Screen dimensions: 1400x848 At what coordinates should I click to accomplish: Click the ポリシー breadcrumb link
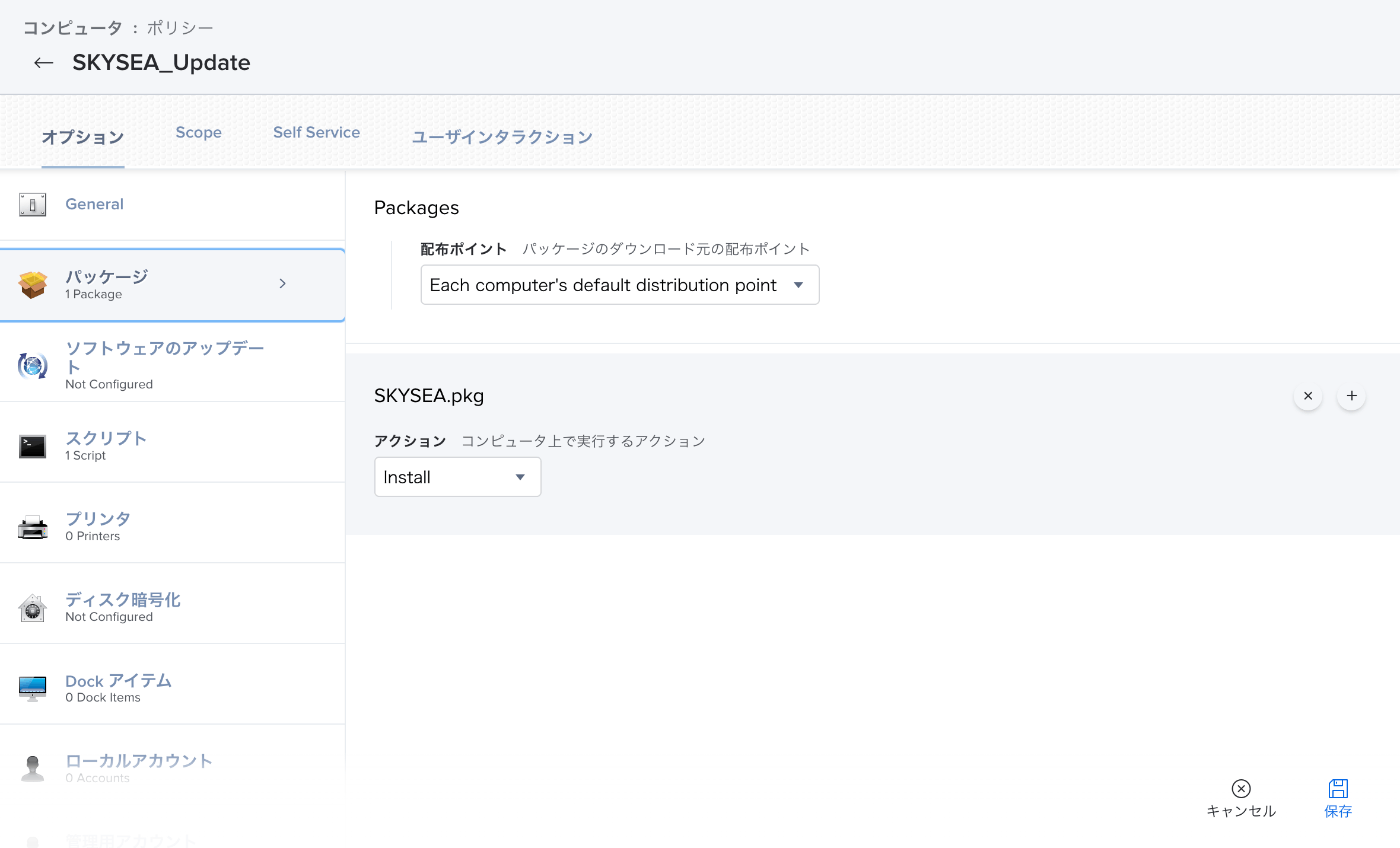click(180, 28)
